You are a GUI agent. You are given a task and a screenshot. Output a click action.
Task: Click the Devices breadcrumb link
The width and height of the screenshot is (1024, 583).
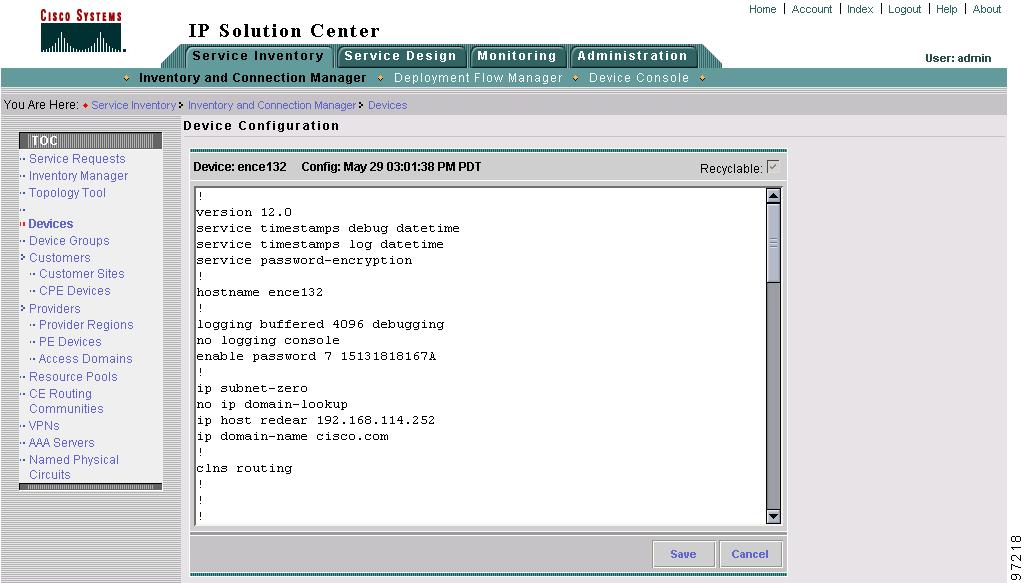coord(387,105)
